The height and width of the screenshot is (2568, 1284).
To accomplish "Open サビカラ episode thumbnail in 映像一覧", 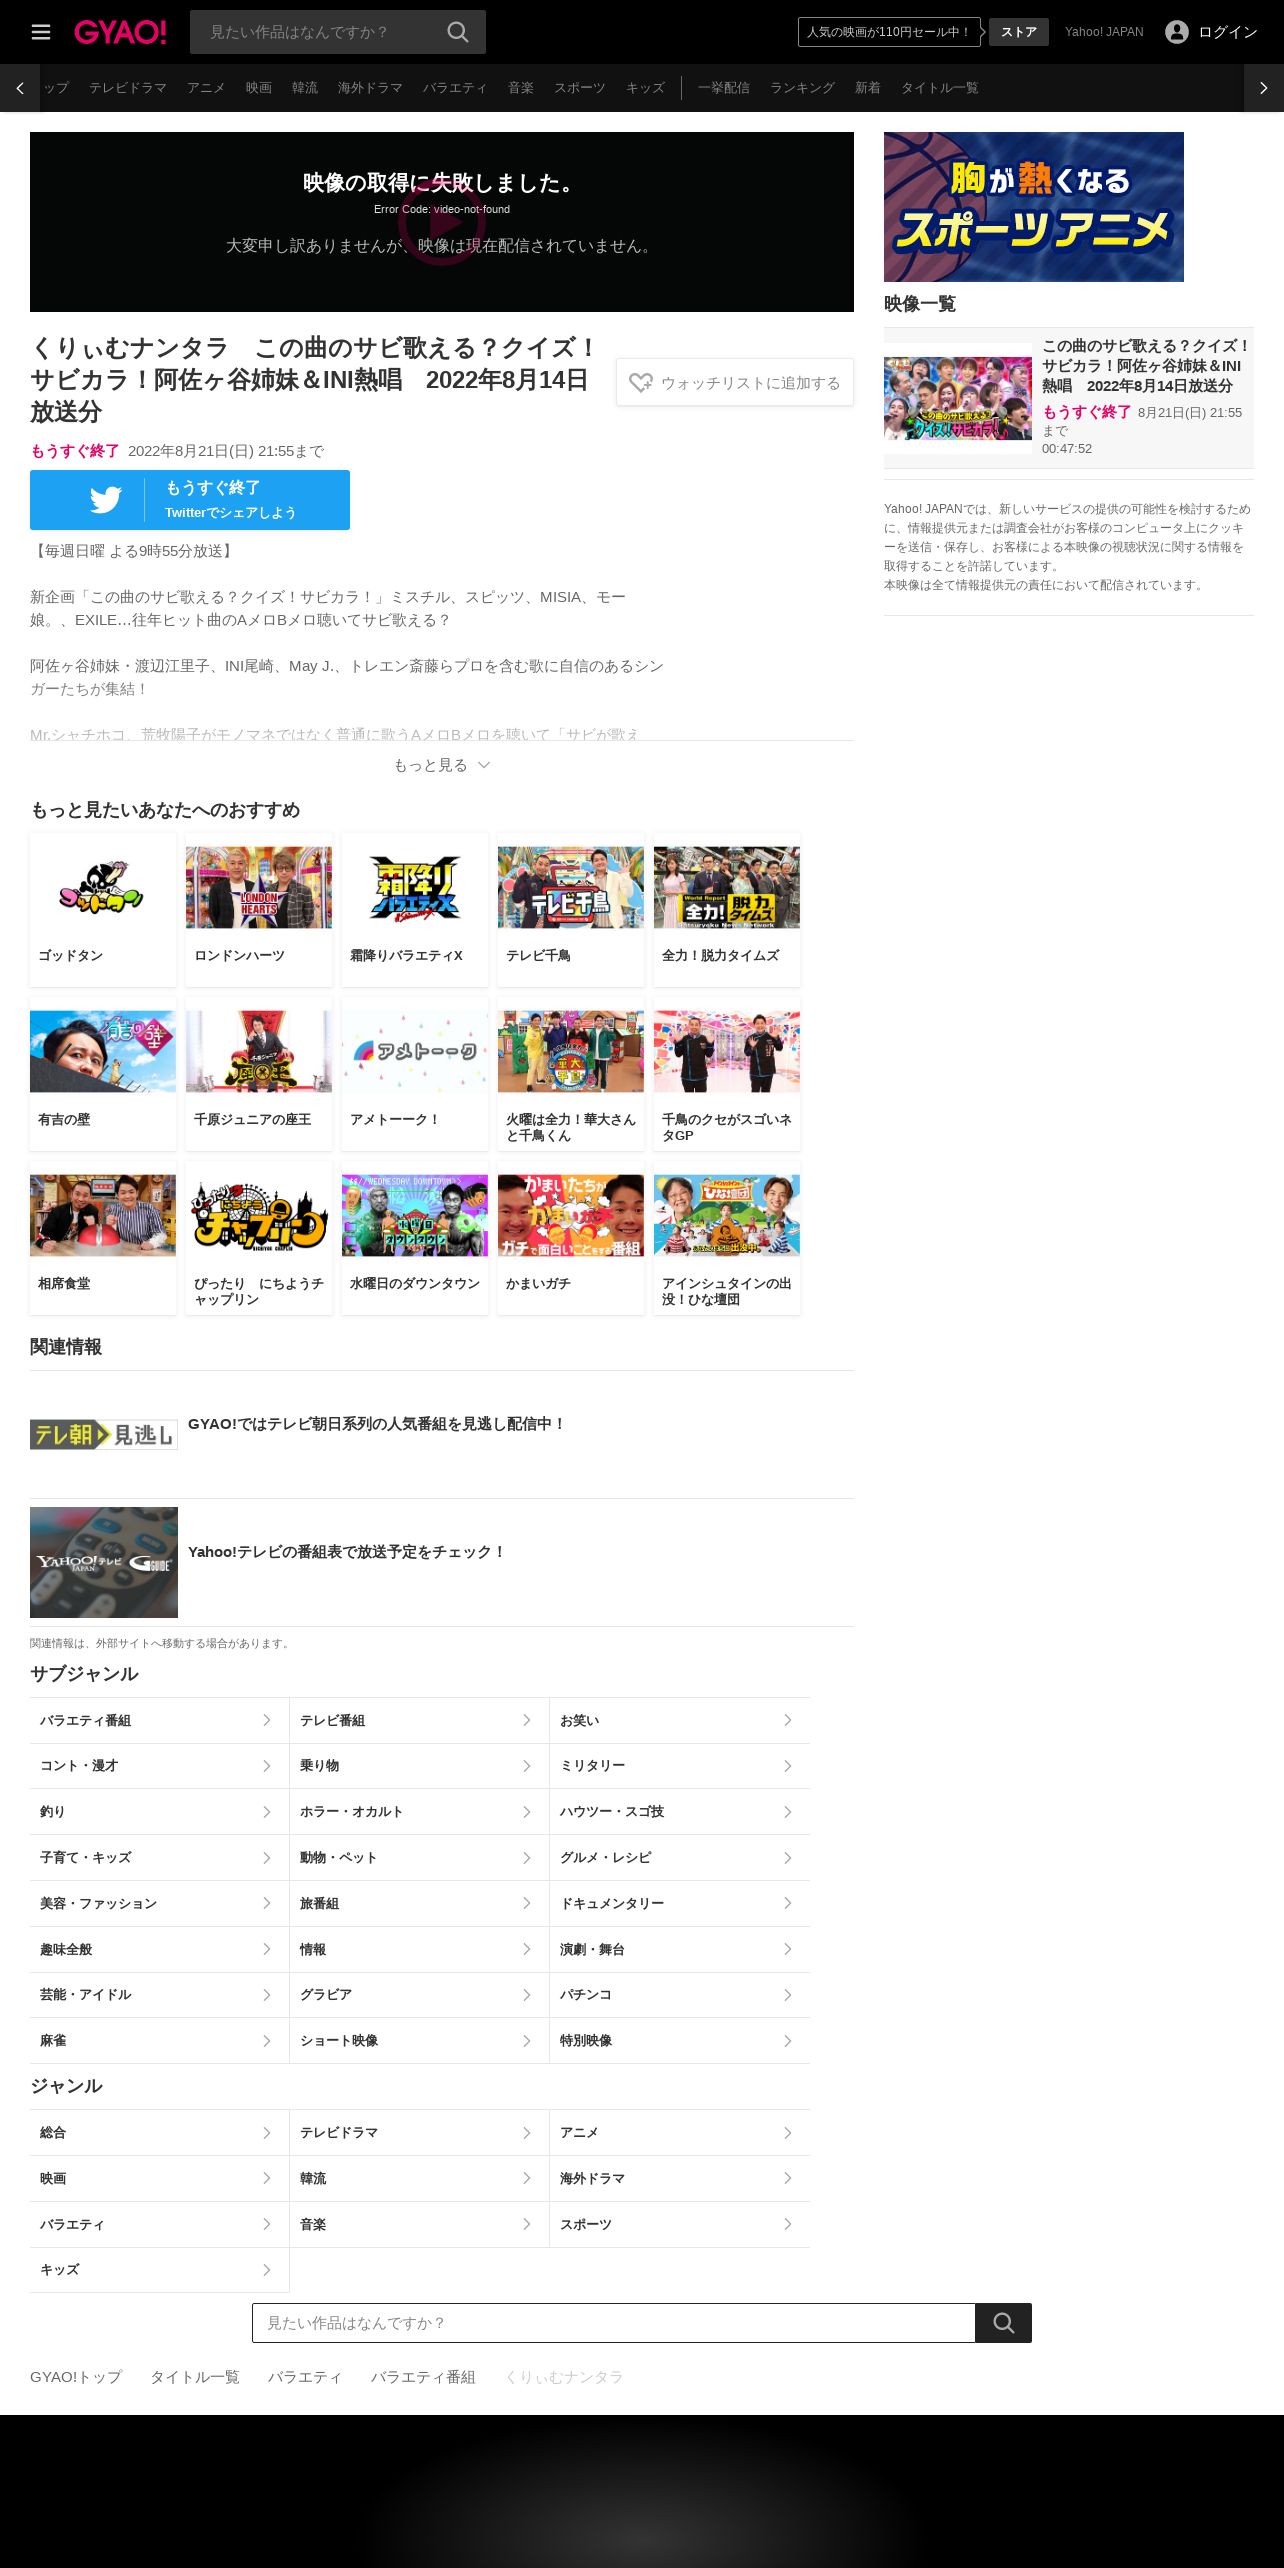I will click(x=958, y=398).
